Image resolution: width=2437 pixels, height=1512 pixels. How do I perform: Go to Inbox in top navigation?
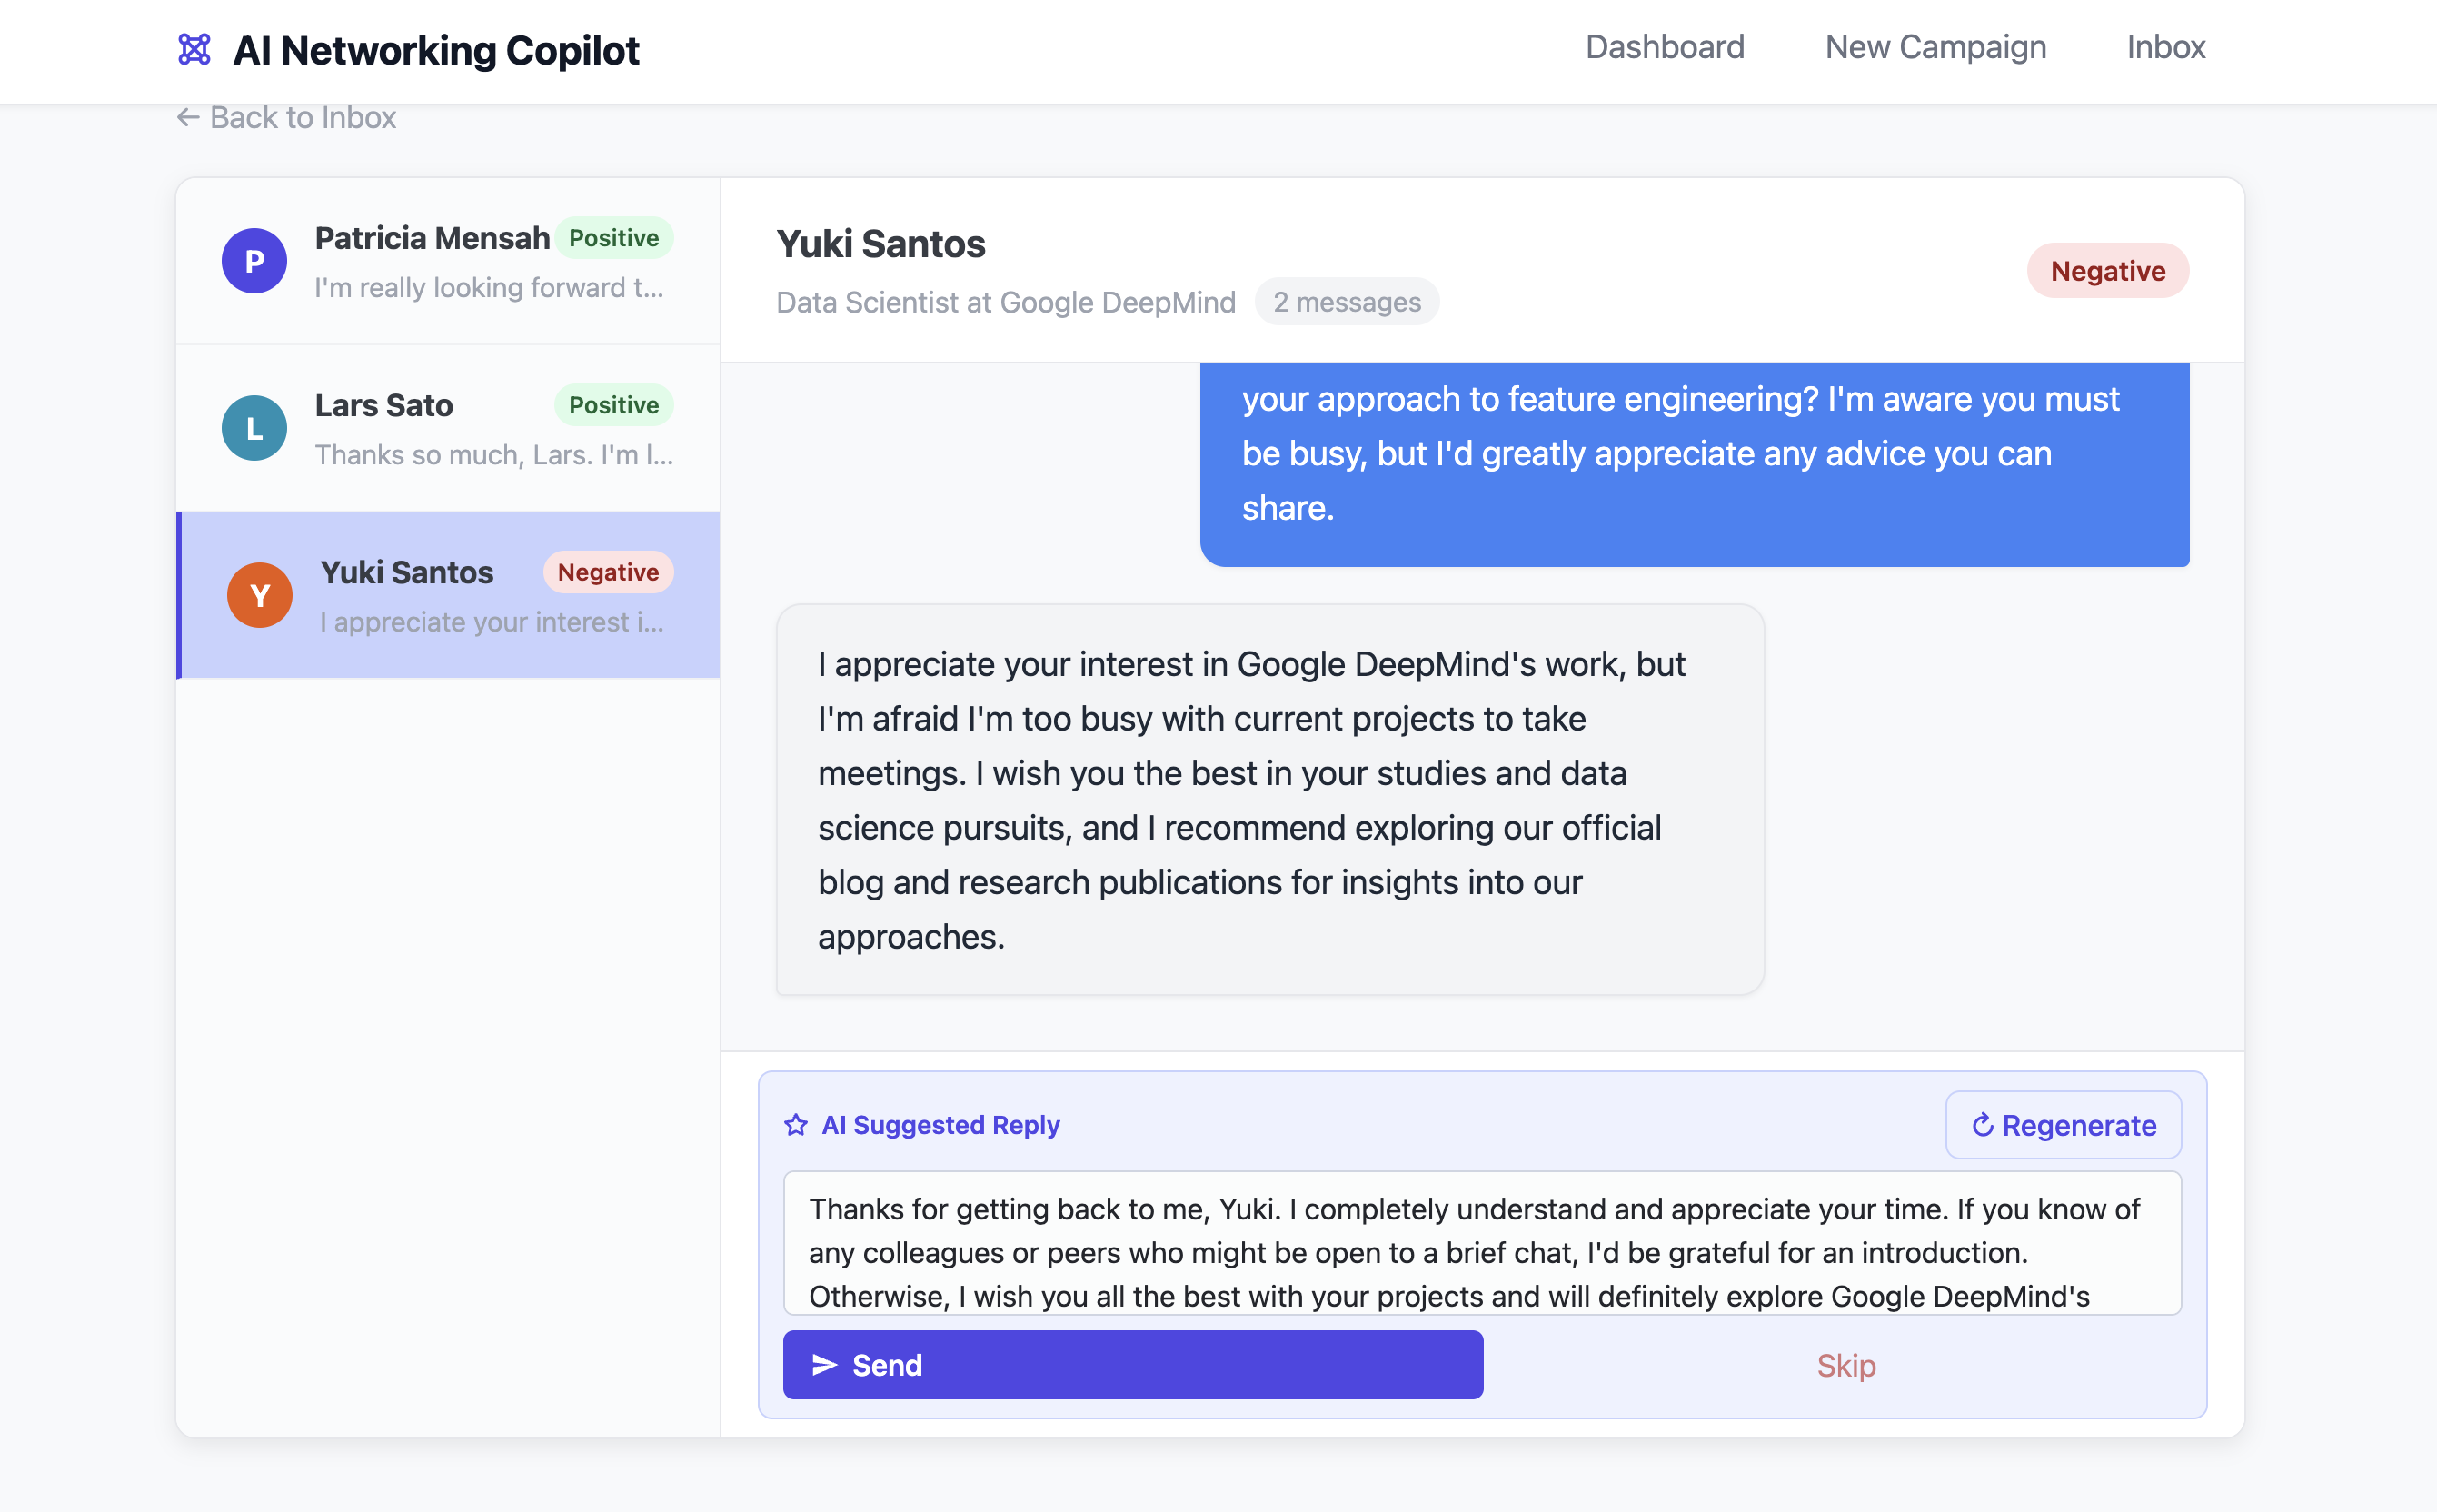(x=2165, y=47)
